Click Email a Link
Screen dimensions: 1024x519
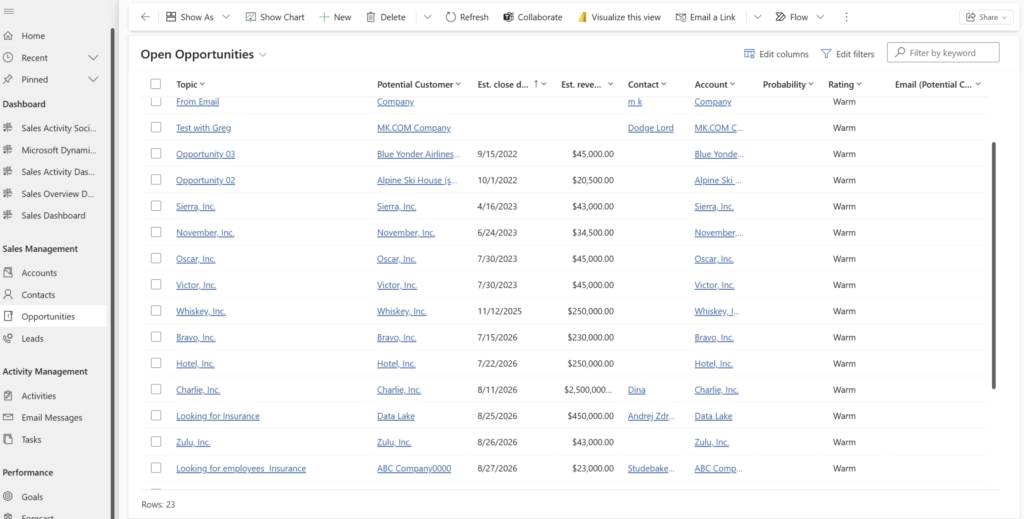pos(705,17)
